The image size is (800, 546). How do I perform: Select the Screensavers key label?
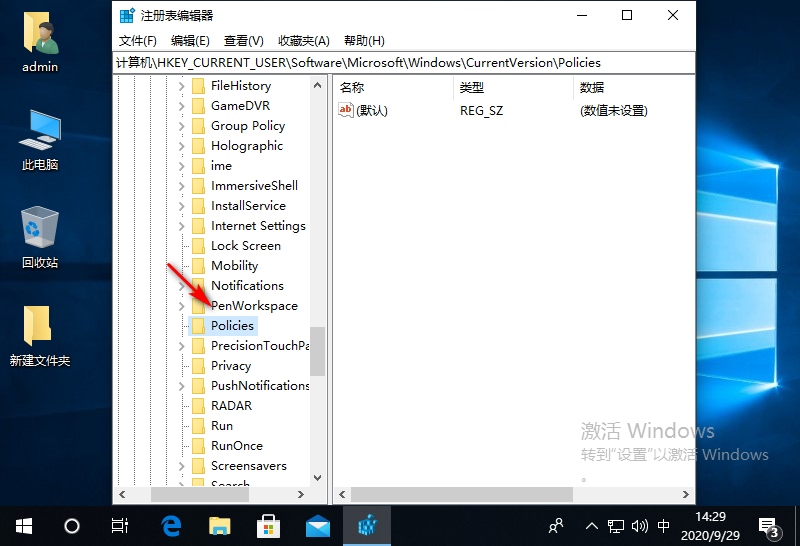249,466
